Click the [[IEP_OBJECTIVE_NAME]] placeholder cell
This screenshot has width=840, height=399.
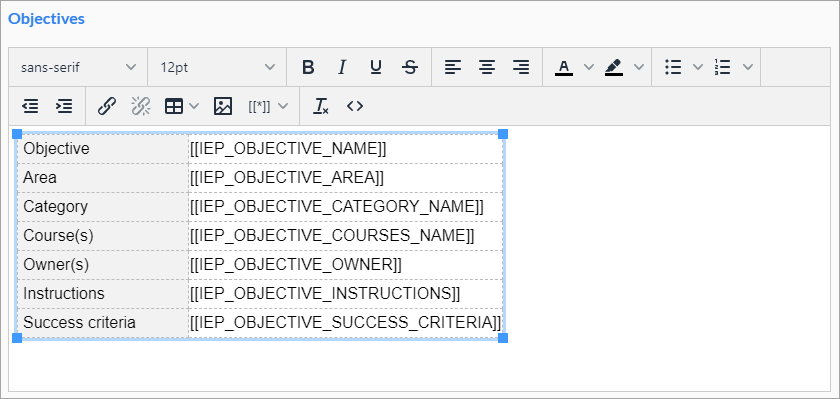(x=346, y=149)
